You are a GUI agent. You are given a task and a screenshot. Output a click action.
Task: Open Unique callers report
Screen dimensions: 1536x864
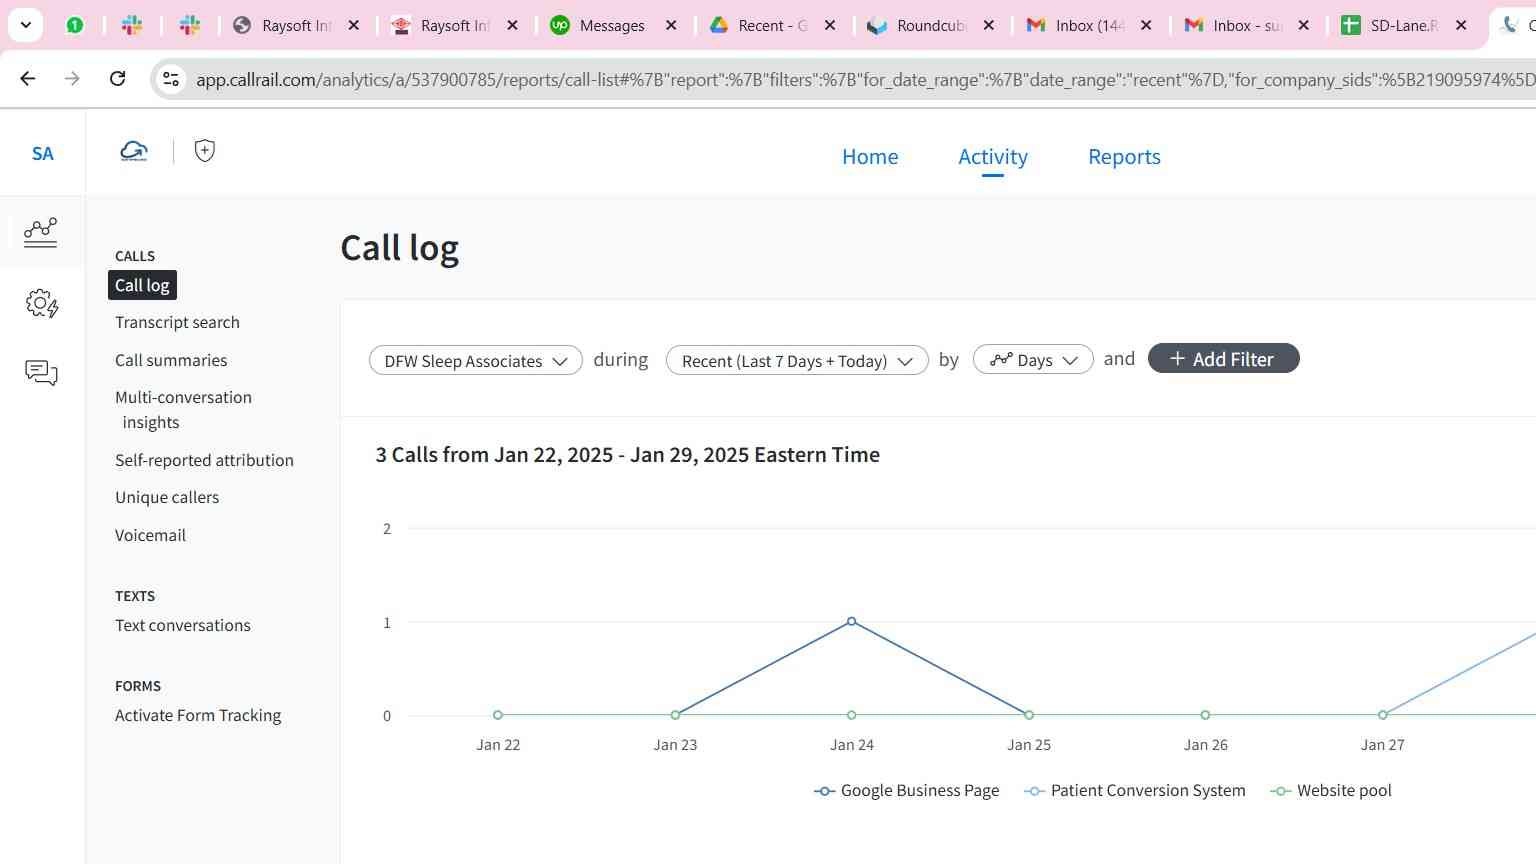167,497
